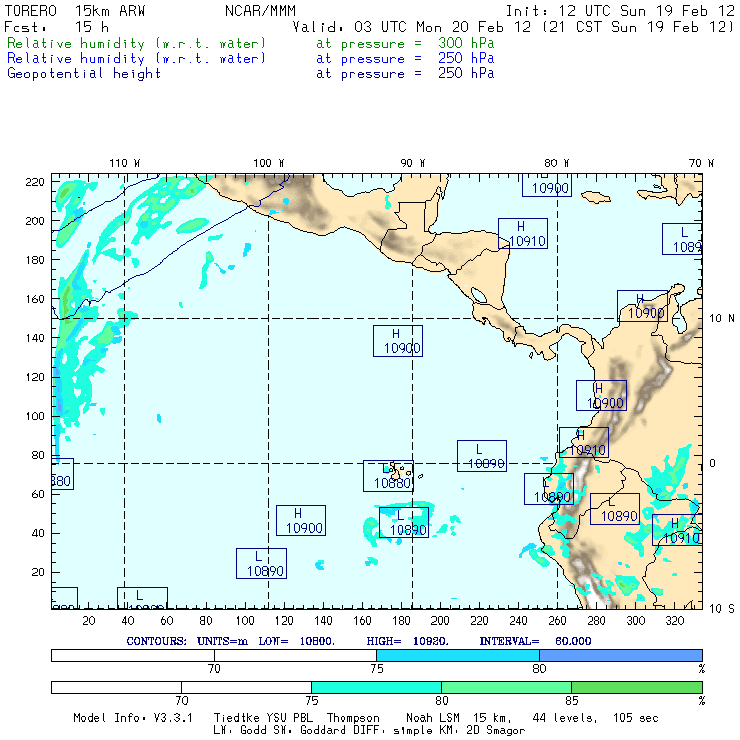Click the 'Thompson' microphysics text
Image resolution: width=740 pixels, height=740 pixels.
(353, 718)
